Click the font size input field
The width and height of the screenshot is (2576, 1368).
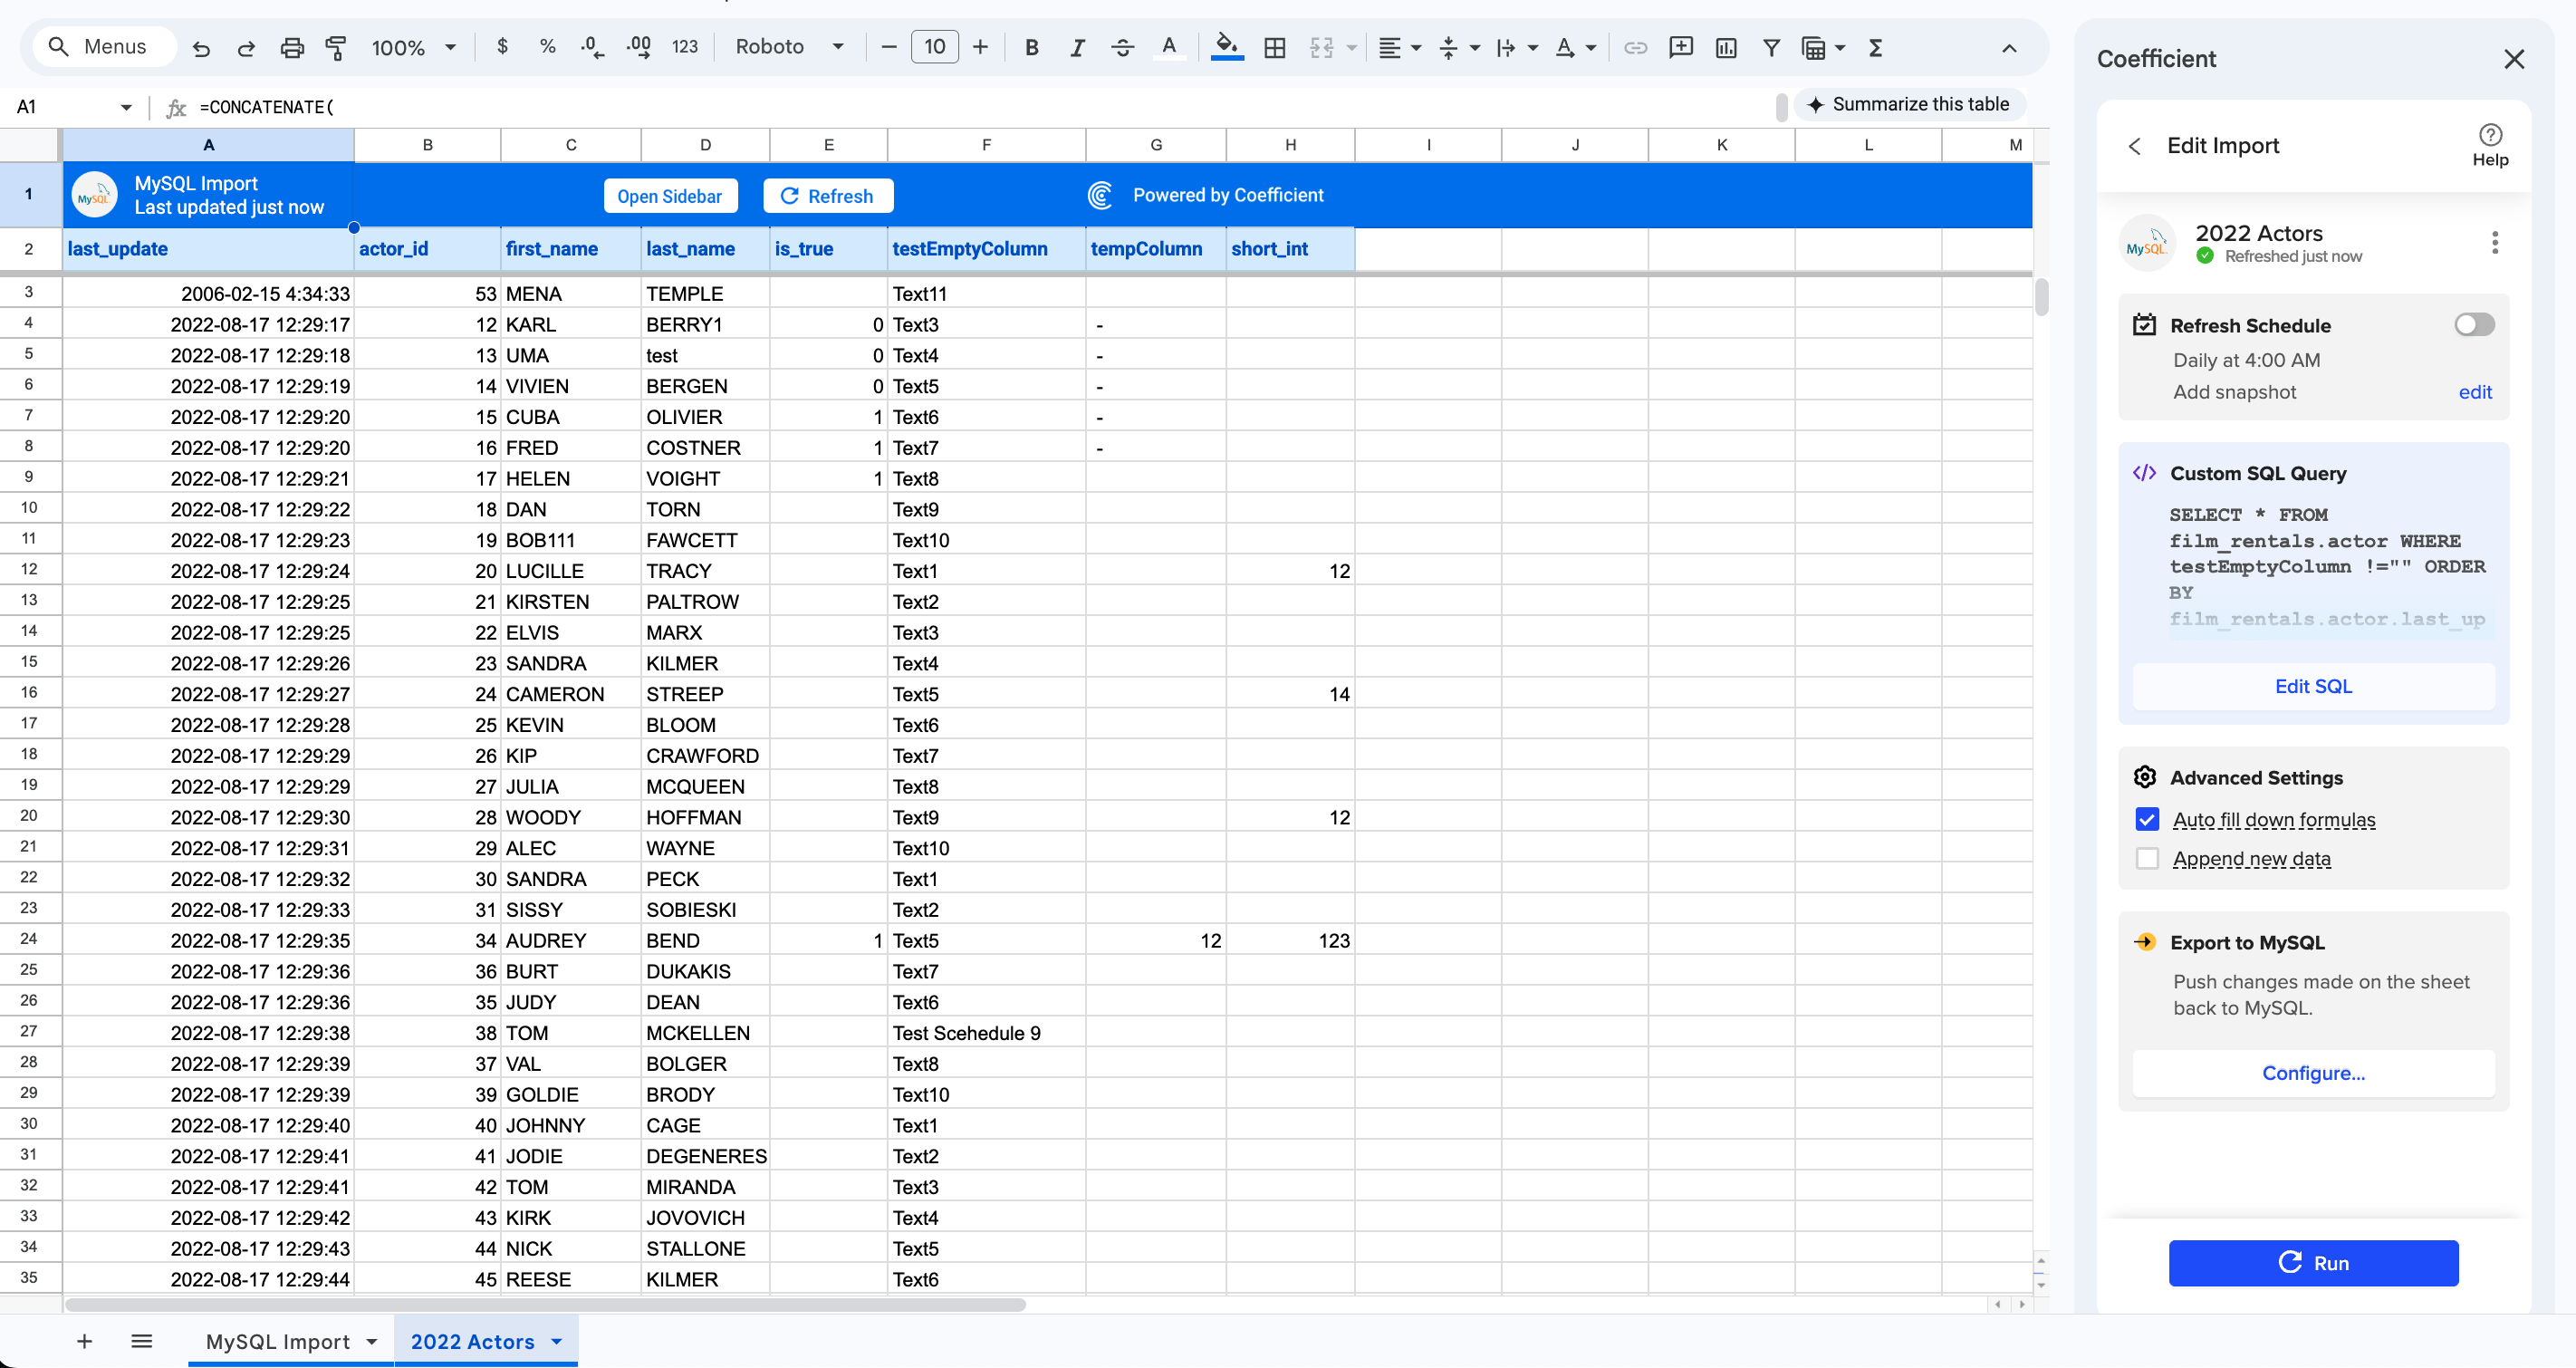[x=934, y=47]
